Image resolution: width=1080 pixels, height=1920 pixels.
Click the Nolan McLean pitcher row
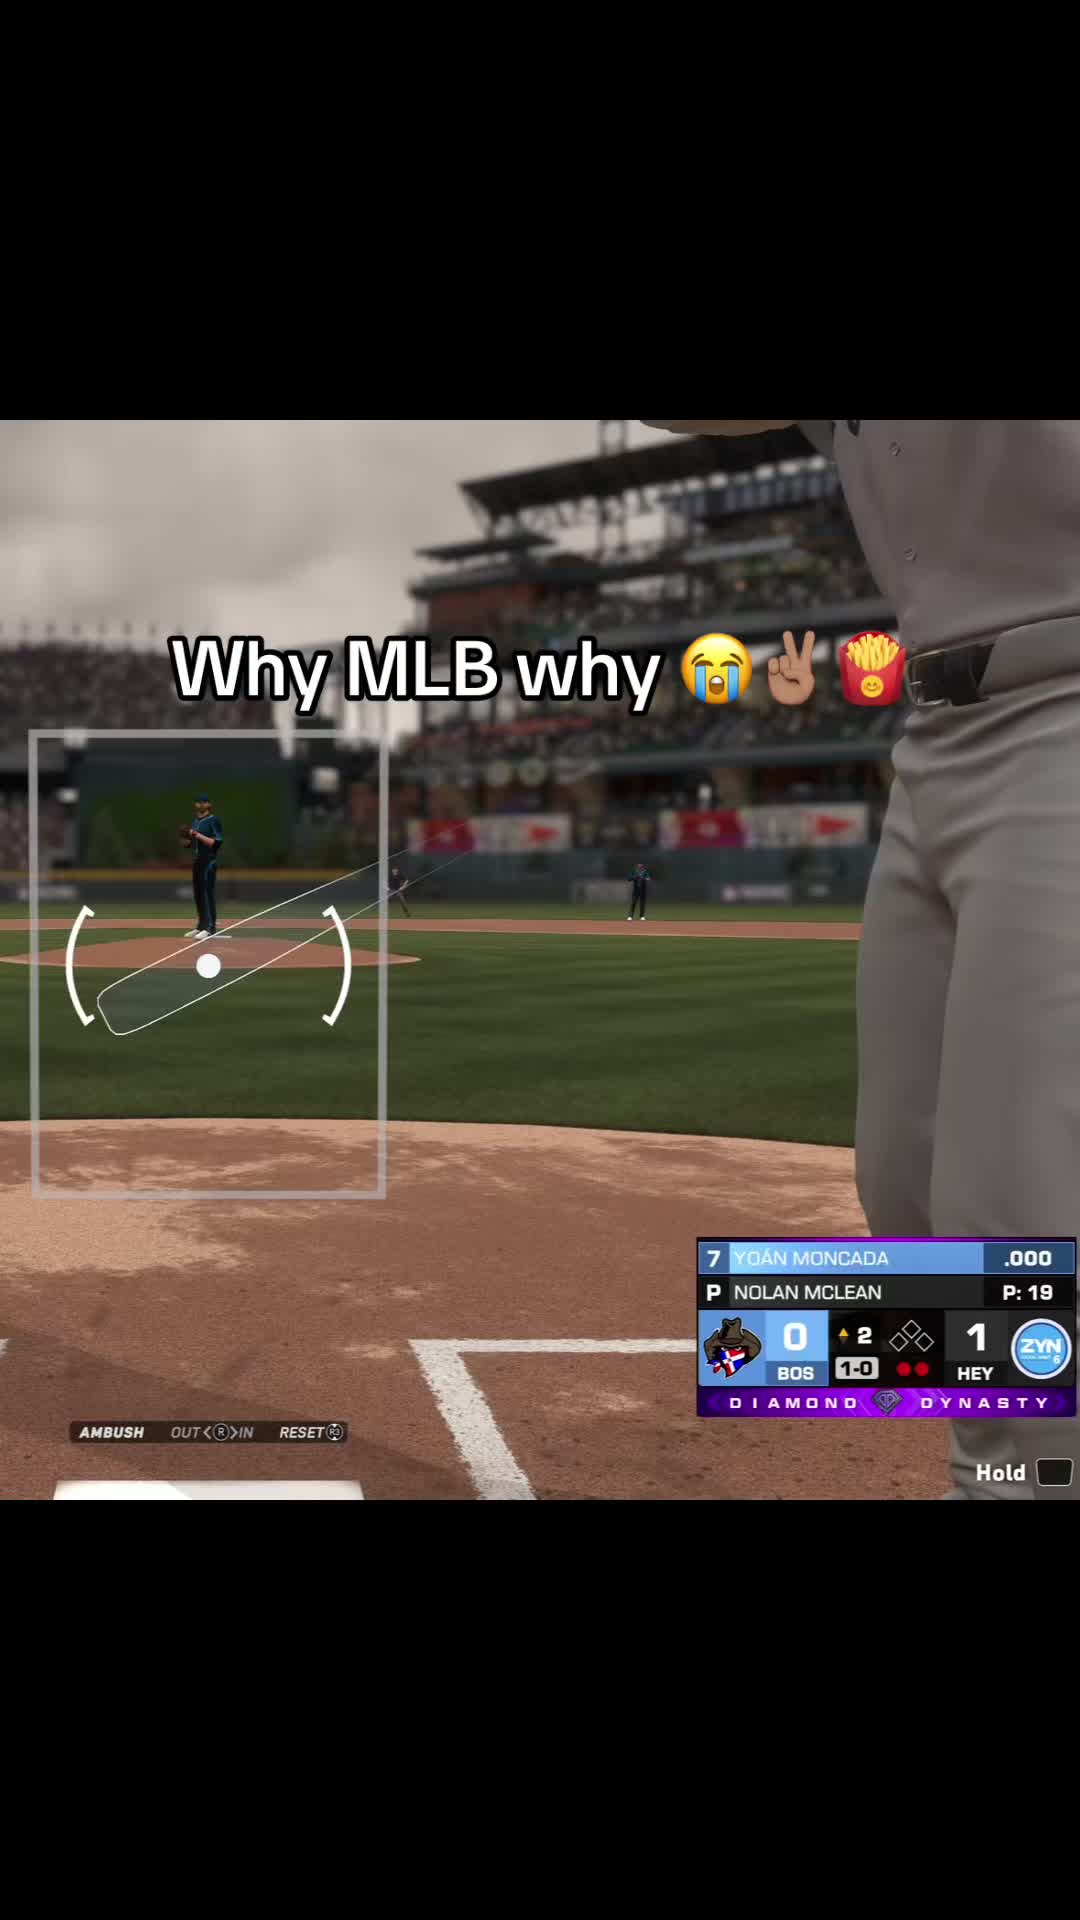(x=886, y=1292)
